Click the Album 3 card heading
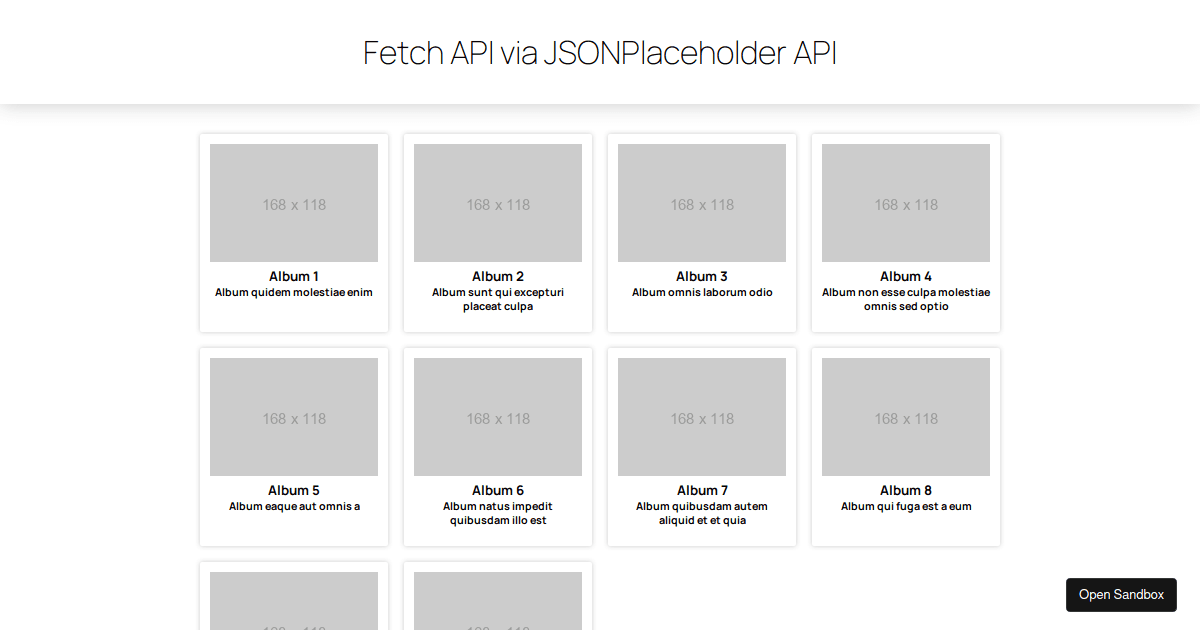The image size is (1200, 630). pyautogui.click(x=701, y=276)
